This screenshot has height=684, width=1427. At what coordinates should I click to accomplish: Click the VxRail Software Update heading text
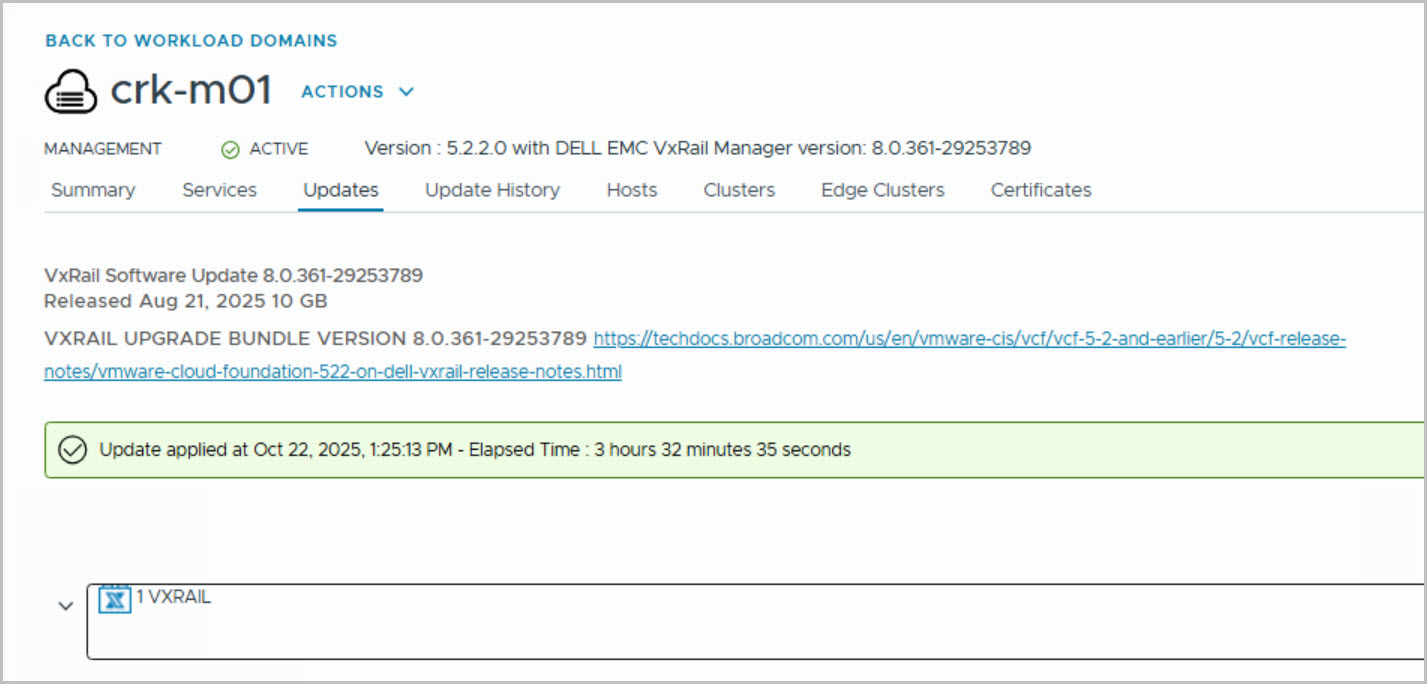point(233,276)
